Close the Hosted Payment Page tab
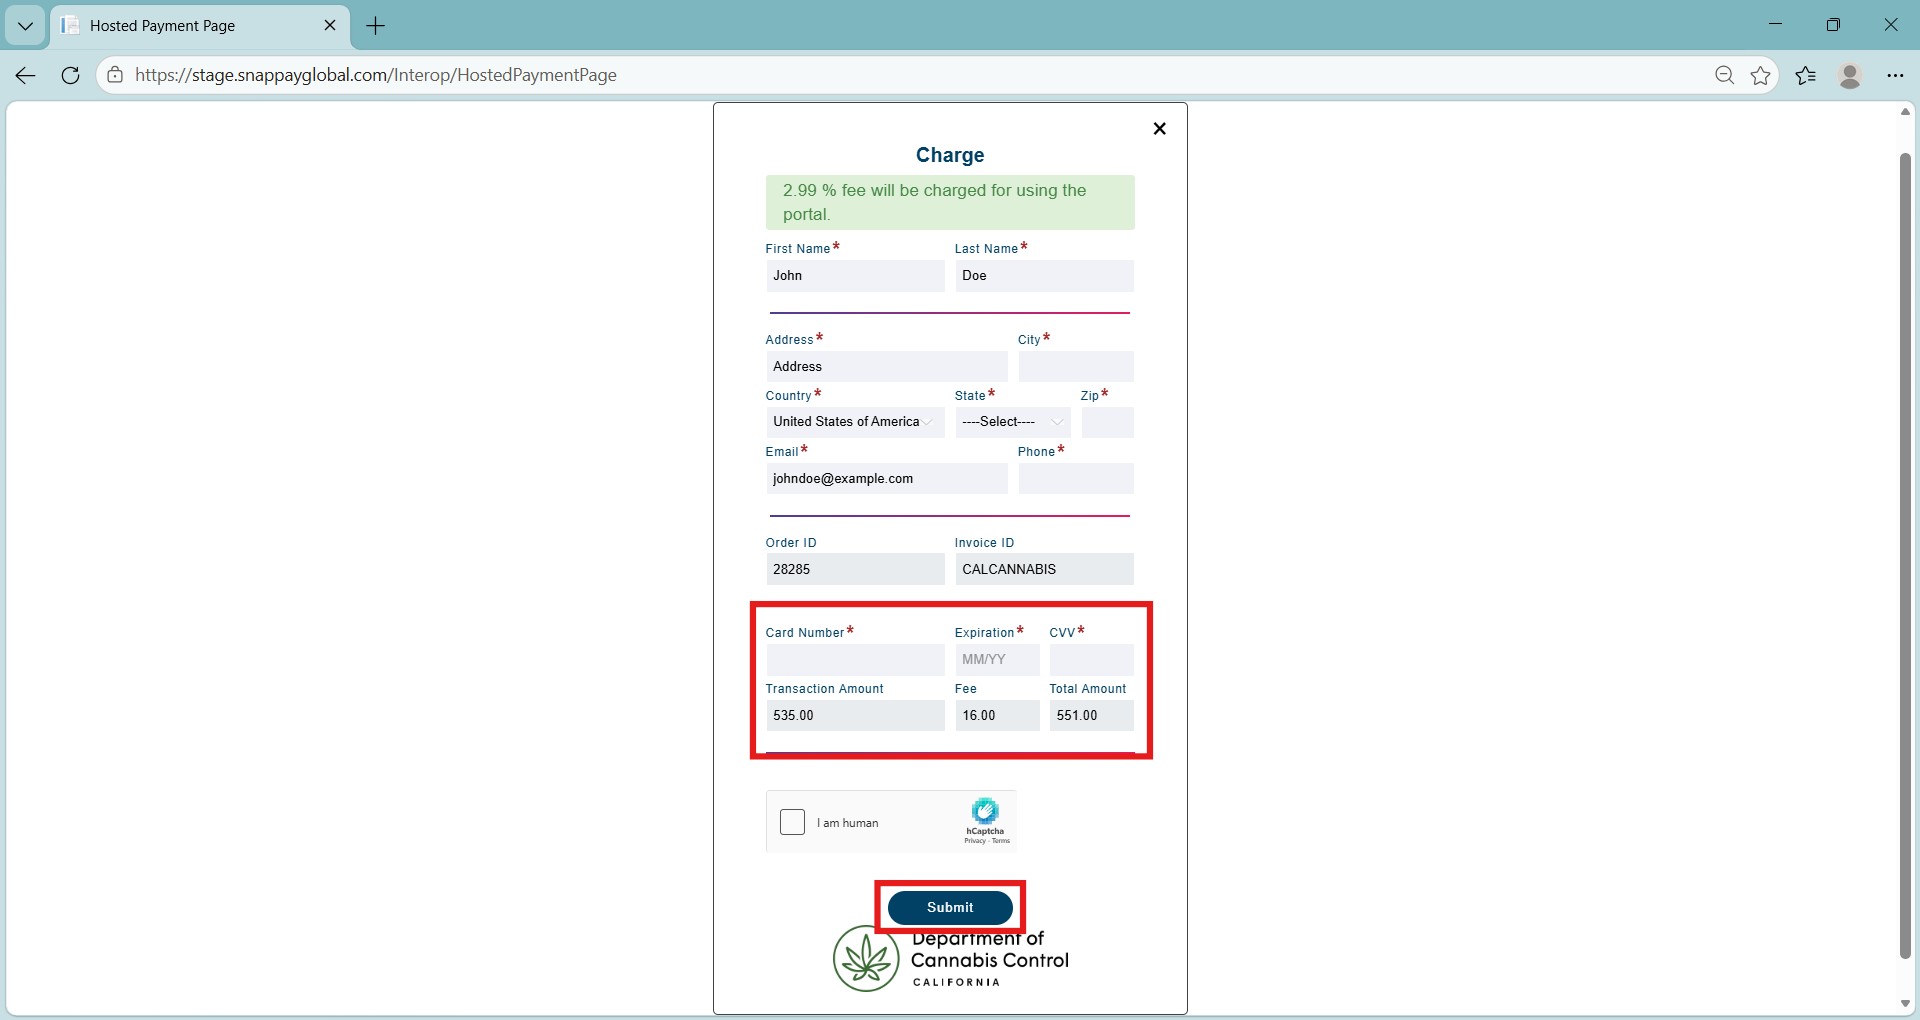Image resolution: width=1920 pixels, height=1020 pixels. 330,25
